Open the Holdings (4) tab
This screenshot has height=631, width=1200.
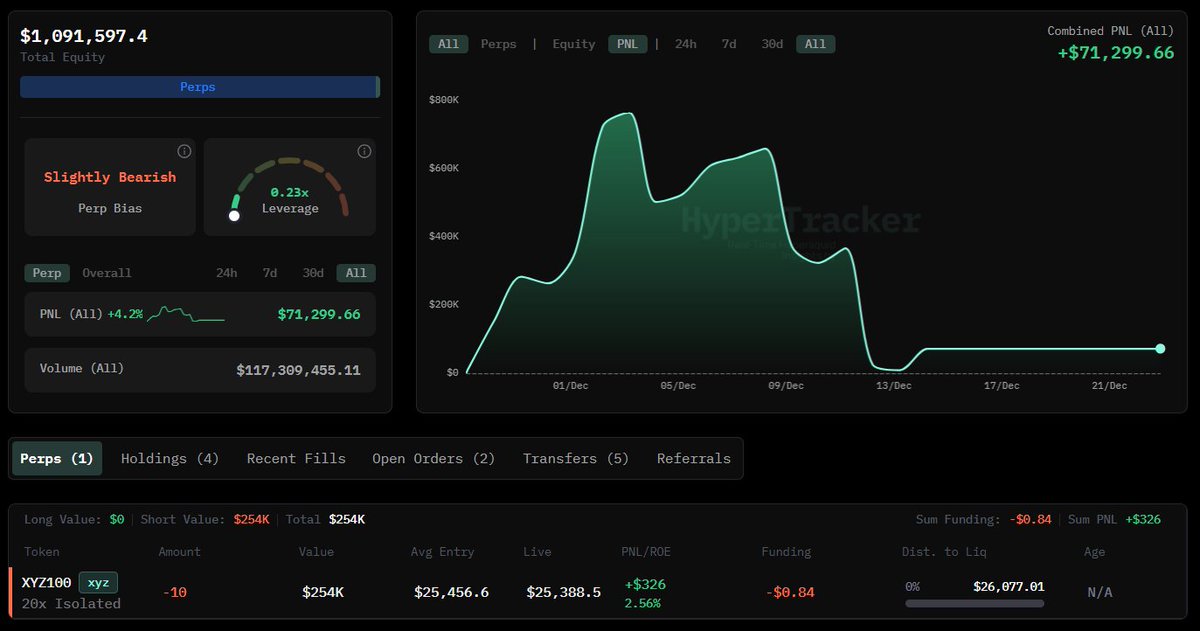[170, 459]
